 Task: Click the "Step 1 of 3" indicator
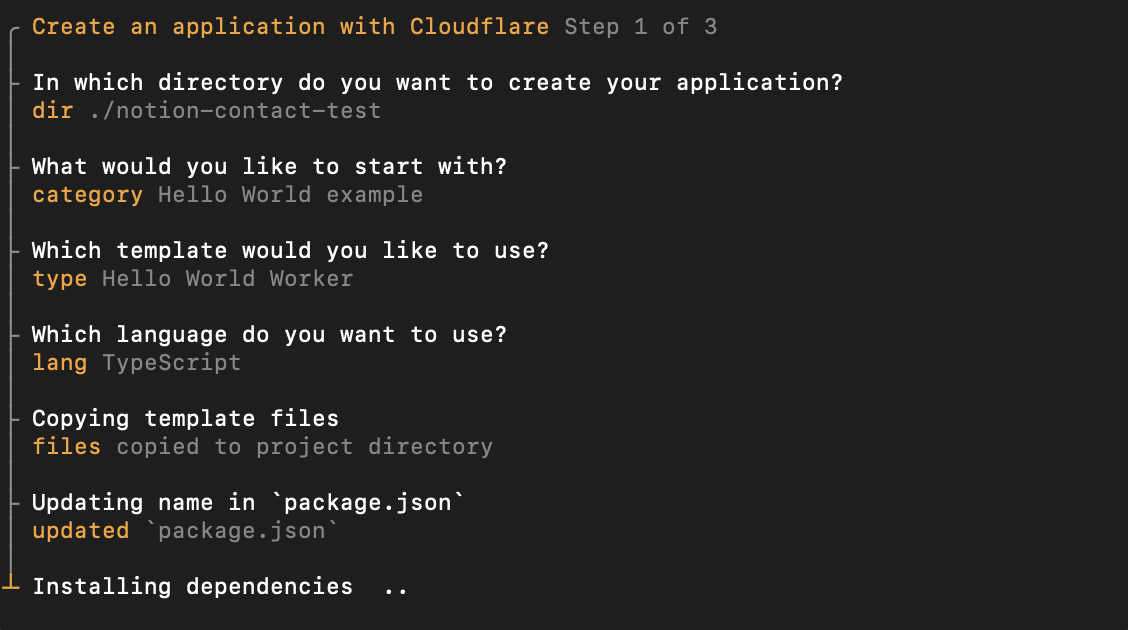click(640, 27)
